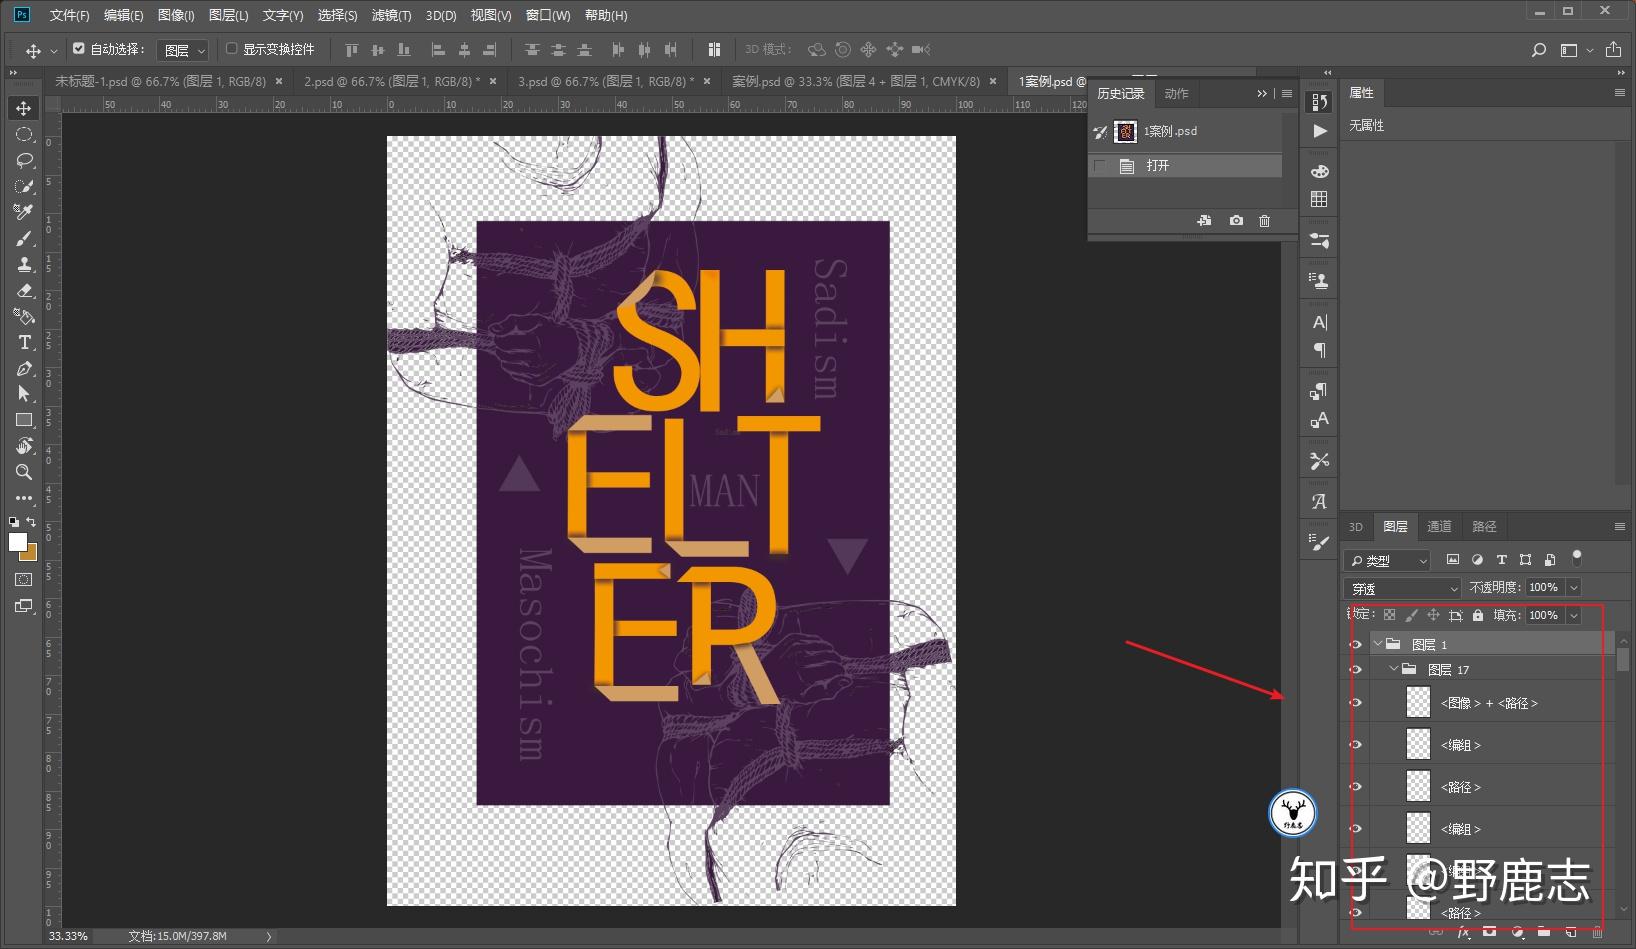Image resolution: width=1636 pixels, height=949 pixels.
Task: Lock all for the selected layer
Action: (x=1478, y=615)
